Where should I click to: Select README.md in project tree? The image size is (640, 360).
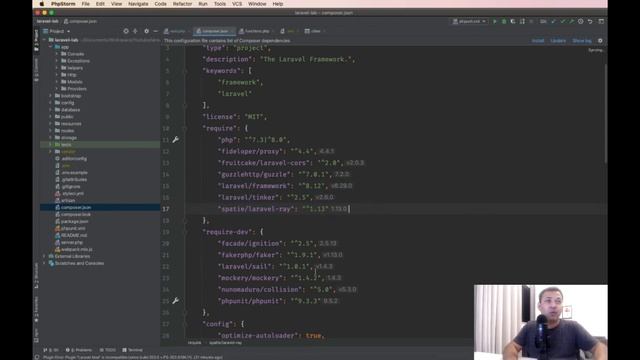tap(73, 235)
